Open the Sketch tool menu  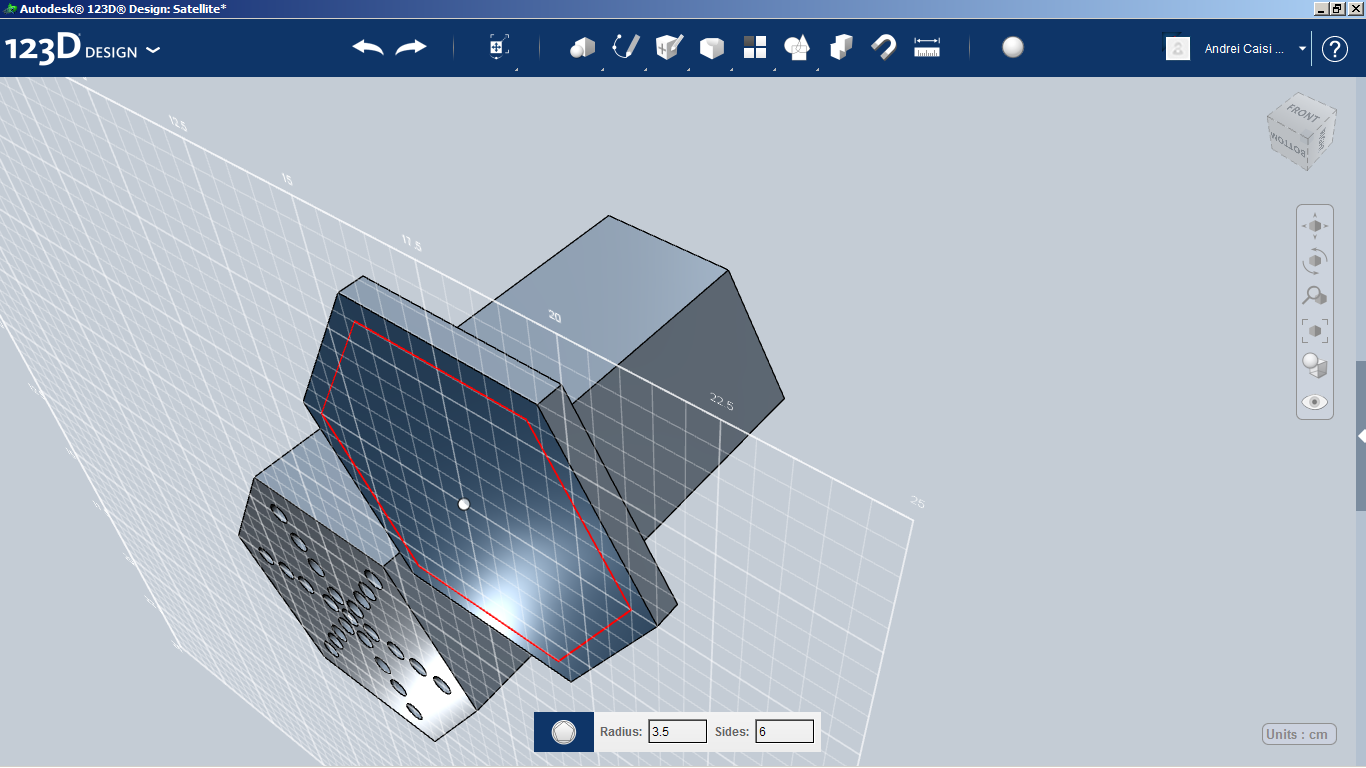(625, 47)
